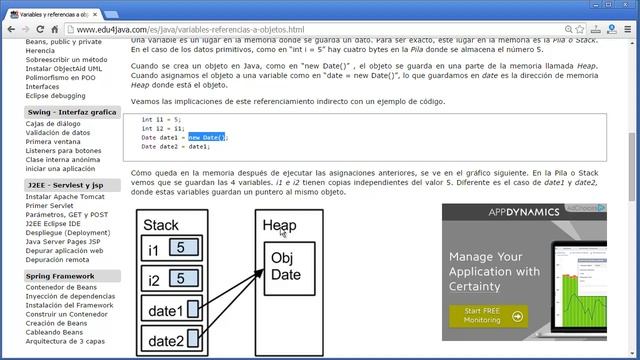
Task: Open Instalar Apache Tomcat link
Action: tap(65, 197)
